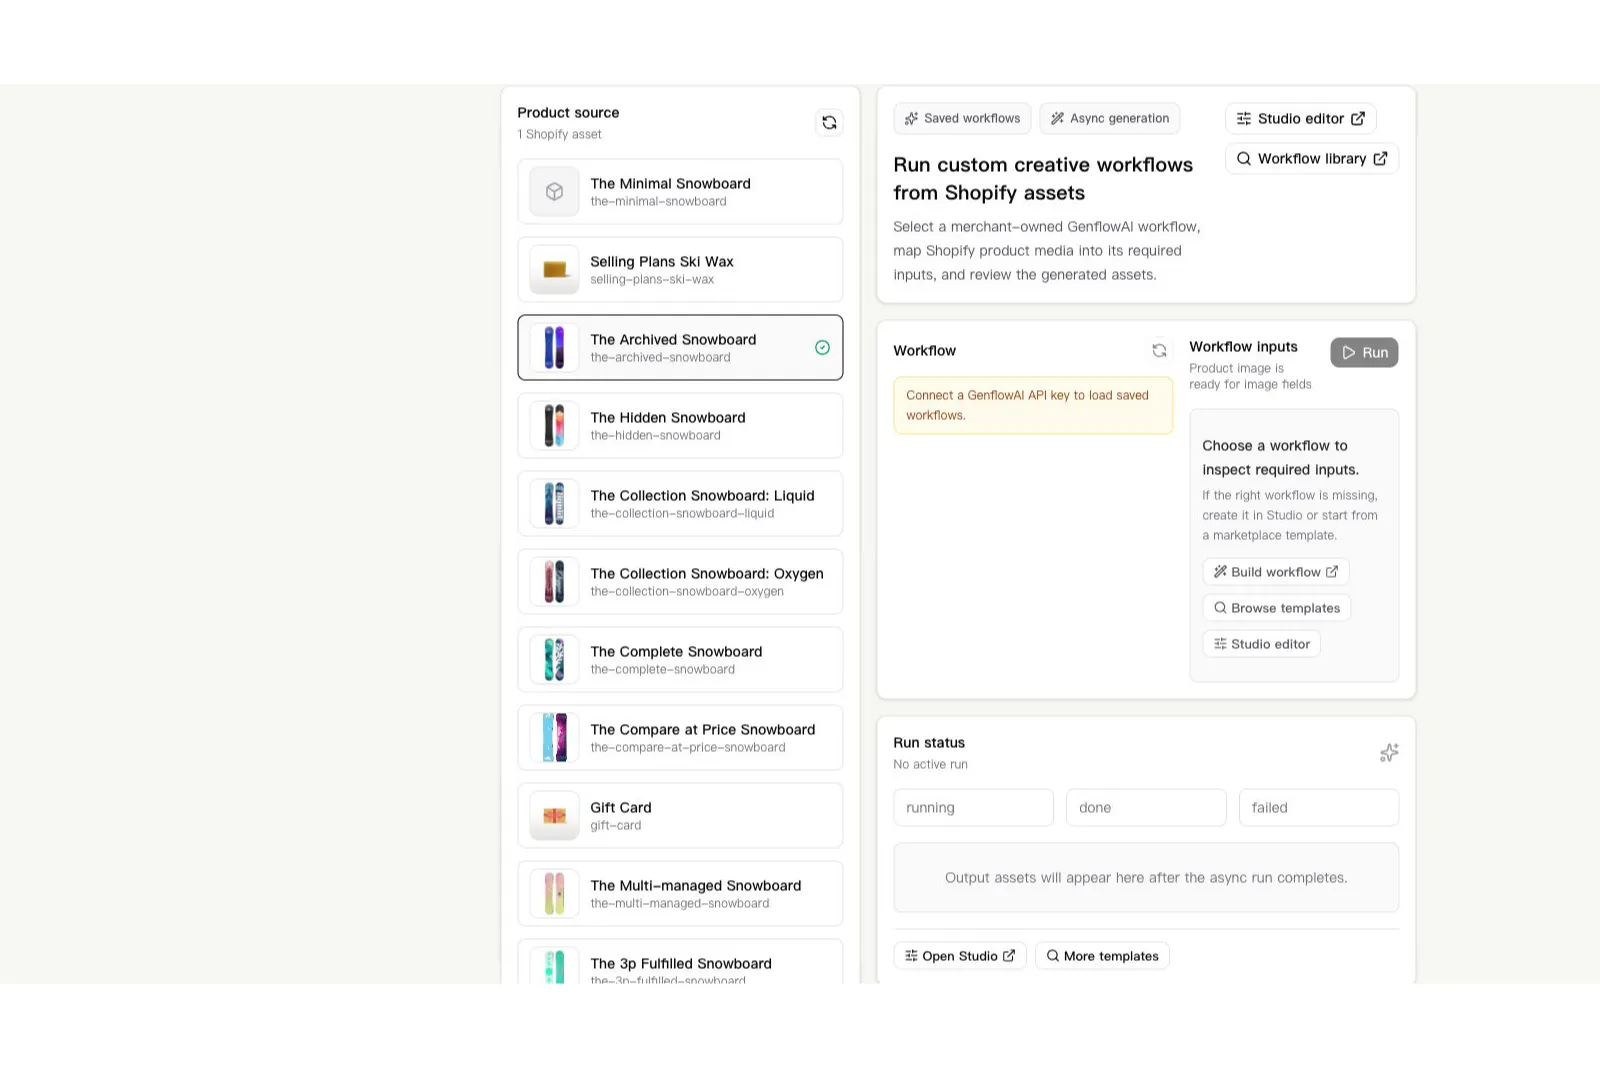Click Studio editor in inputs panel

point(1262,644)
